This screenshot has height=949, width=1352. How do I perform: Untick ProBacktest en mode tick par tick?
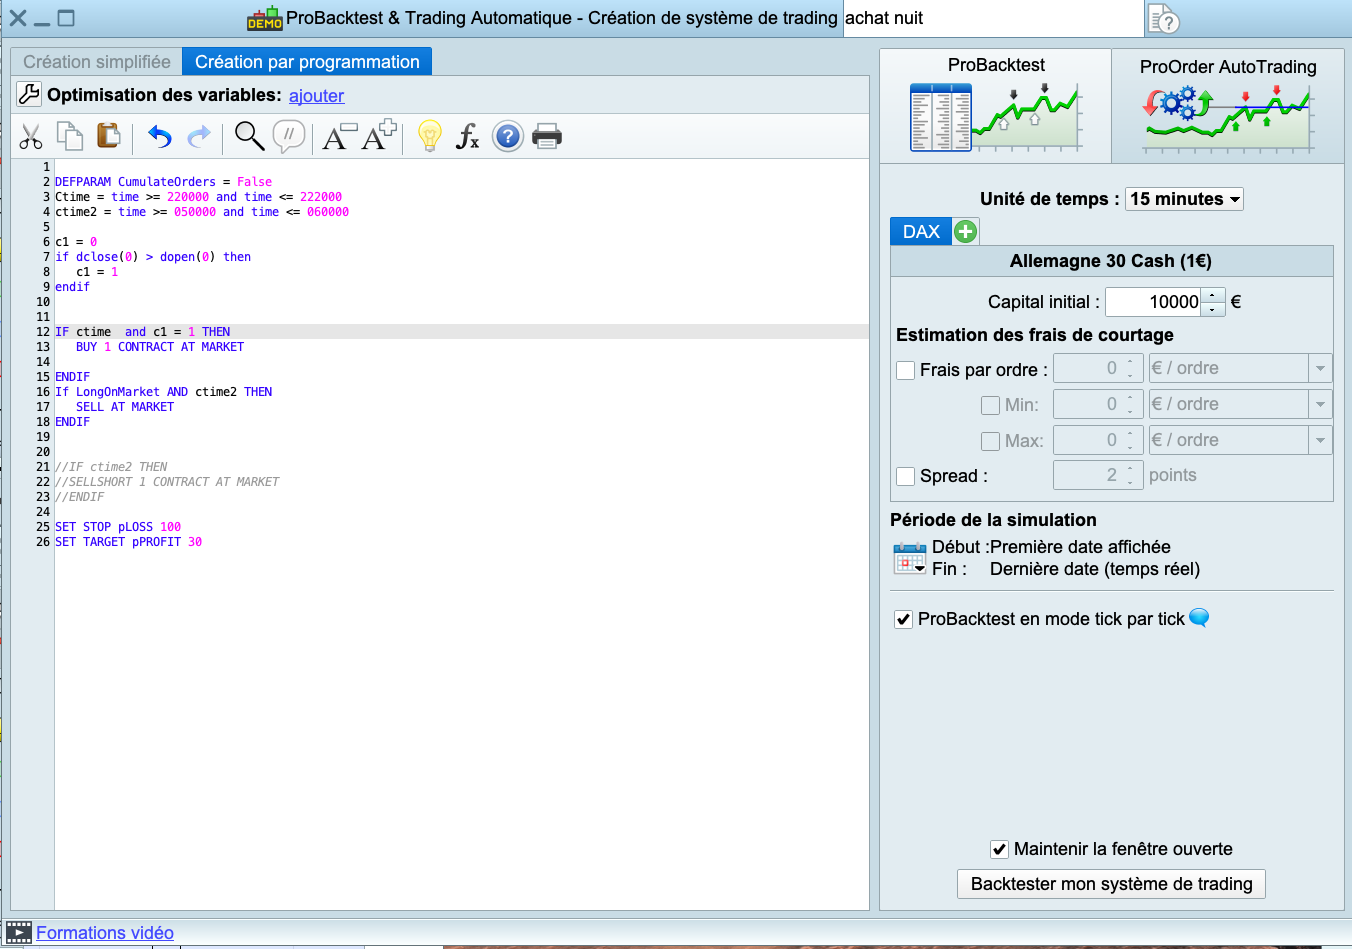coord(904,620)
